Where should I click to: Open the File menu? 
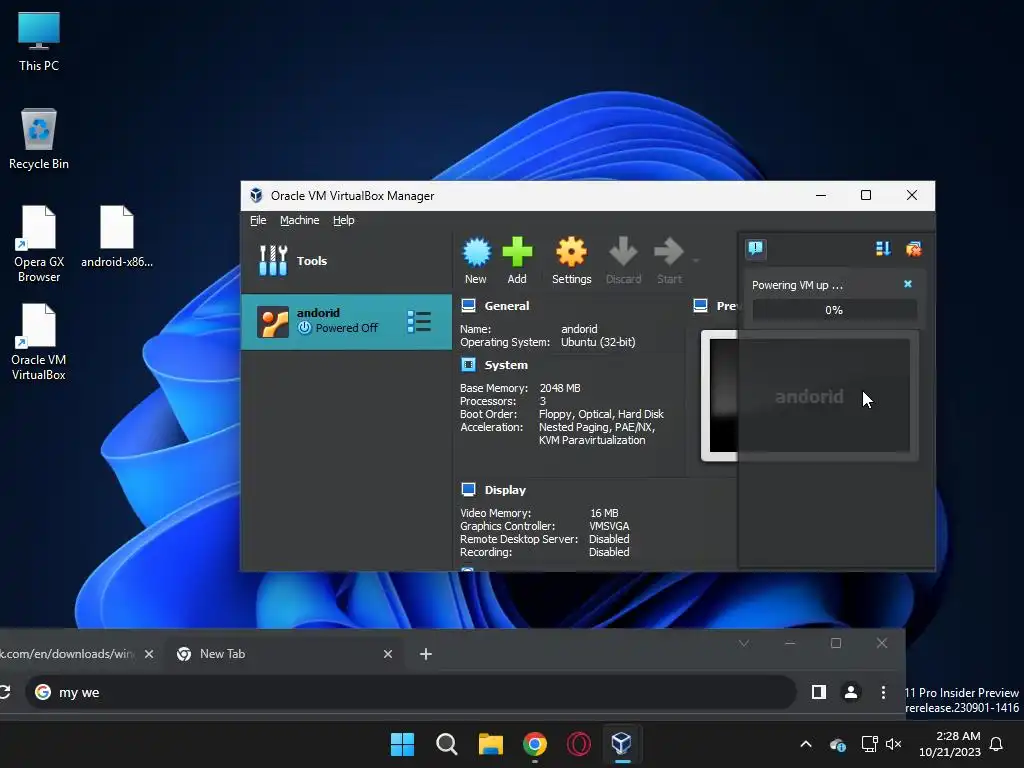coord(258,220)
